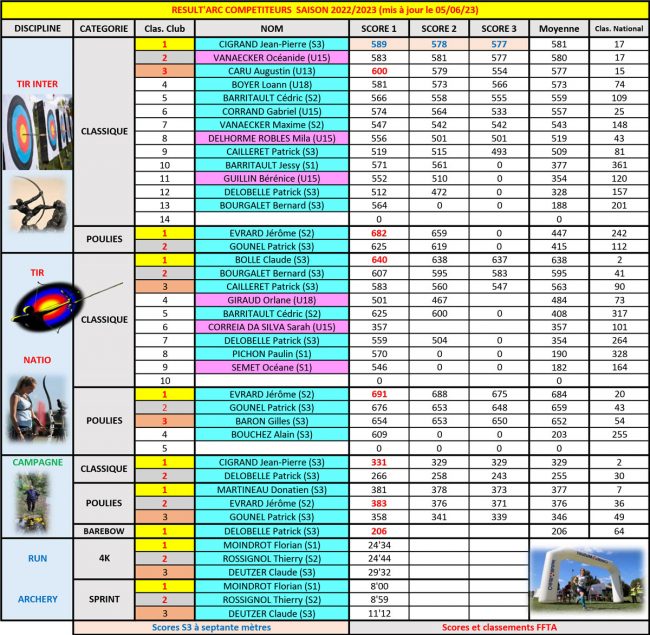Screen dimensions: 650x635
Task: Select the SCORE 1 column header
Action: coord(379,29)
